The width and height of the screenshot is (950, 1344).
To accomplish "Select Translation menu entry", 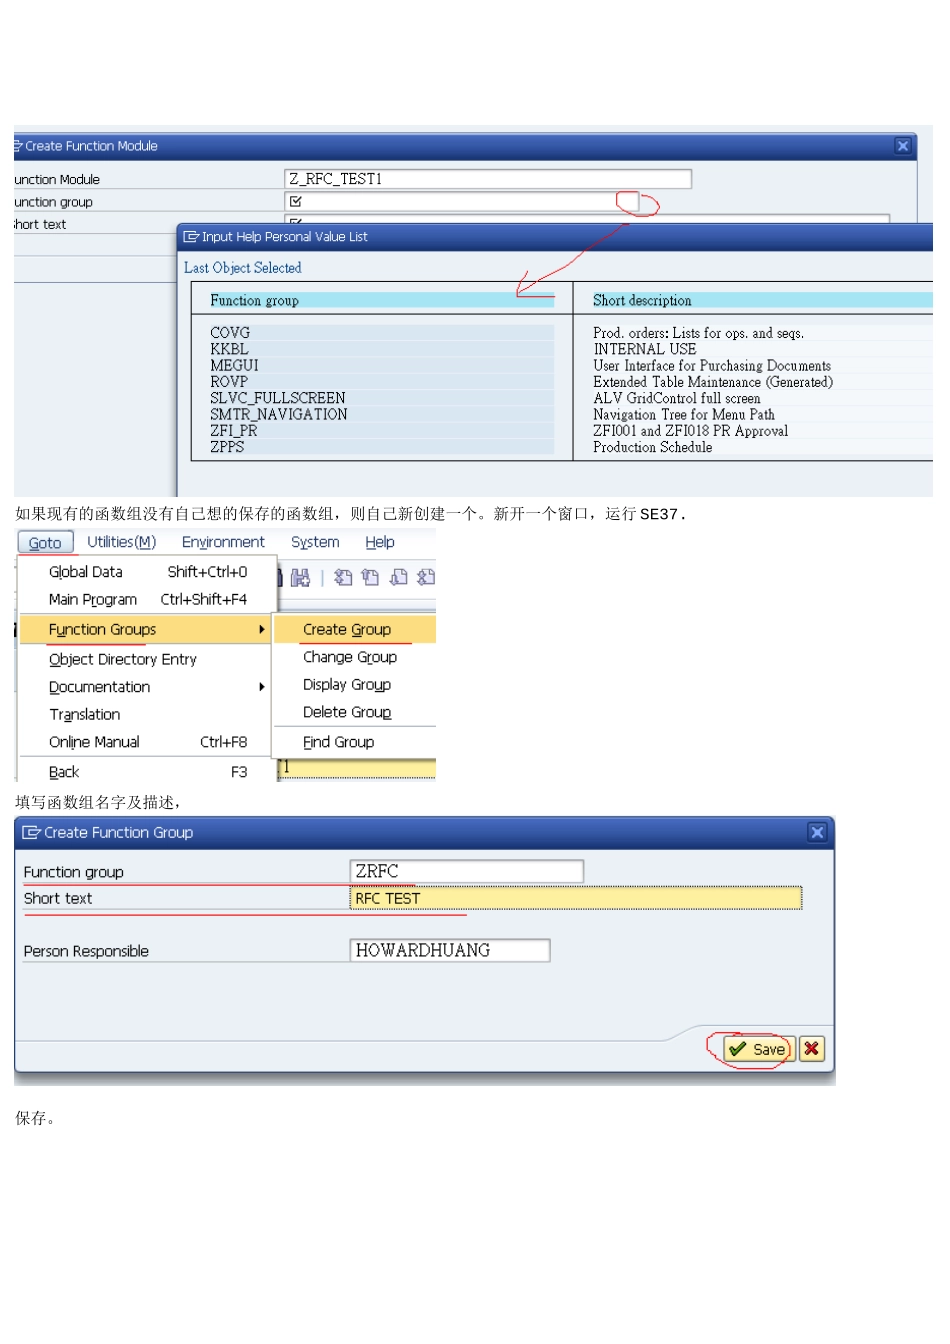I will coord(146,714).
